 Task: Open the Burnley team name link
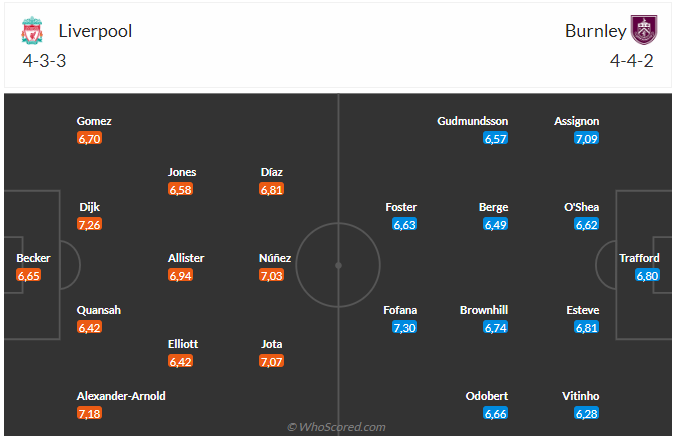[596, 31]
